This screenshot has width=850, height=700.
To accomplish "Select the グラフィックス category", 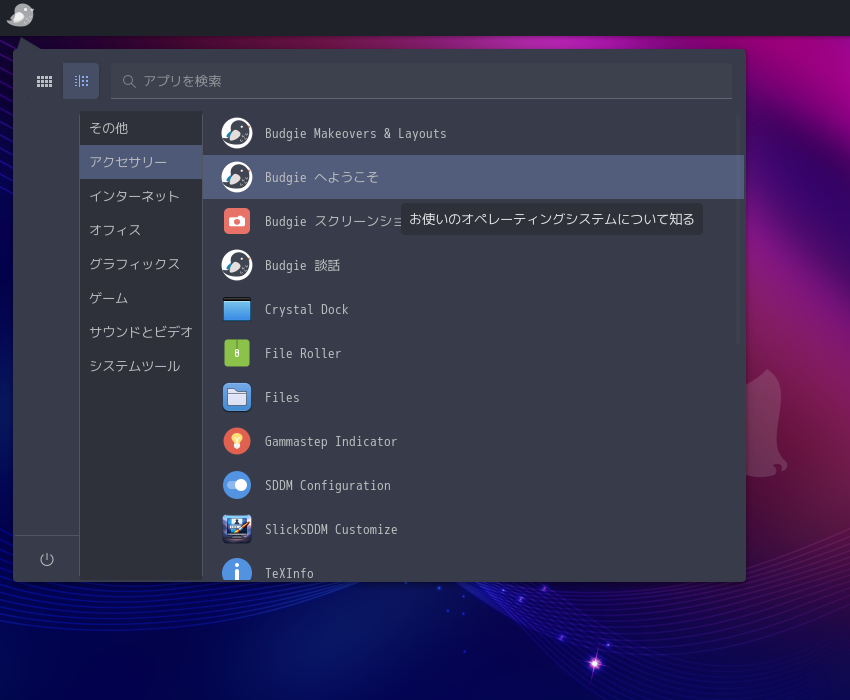I will [141, 264].
